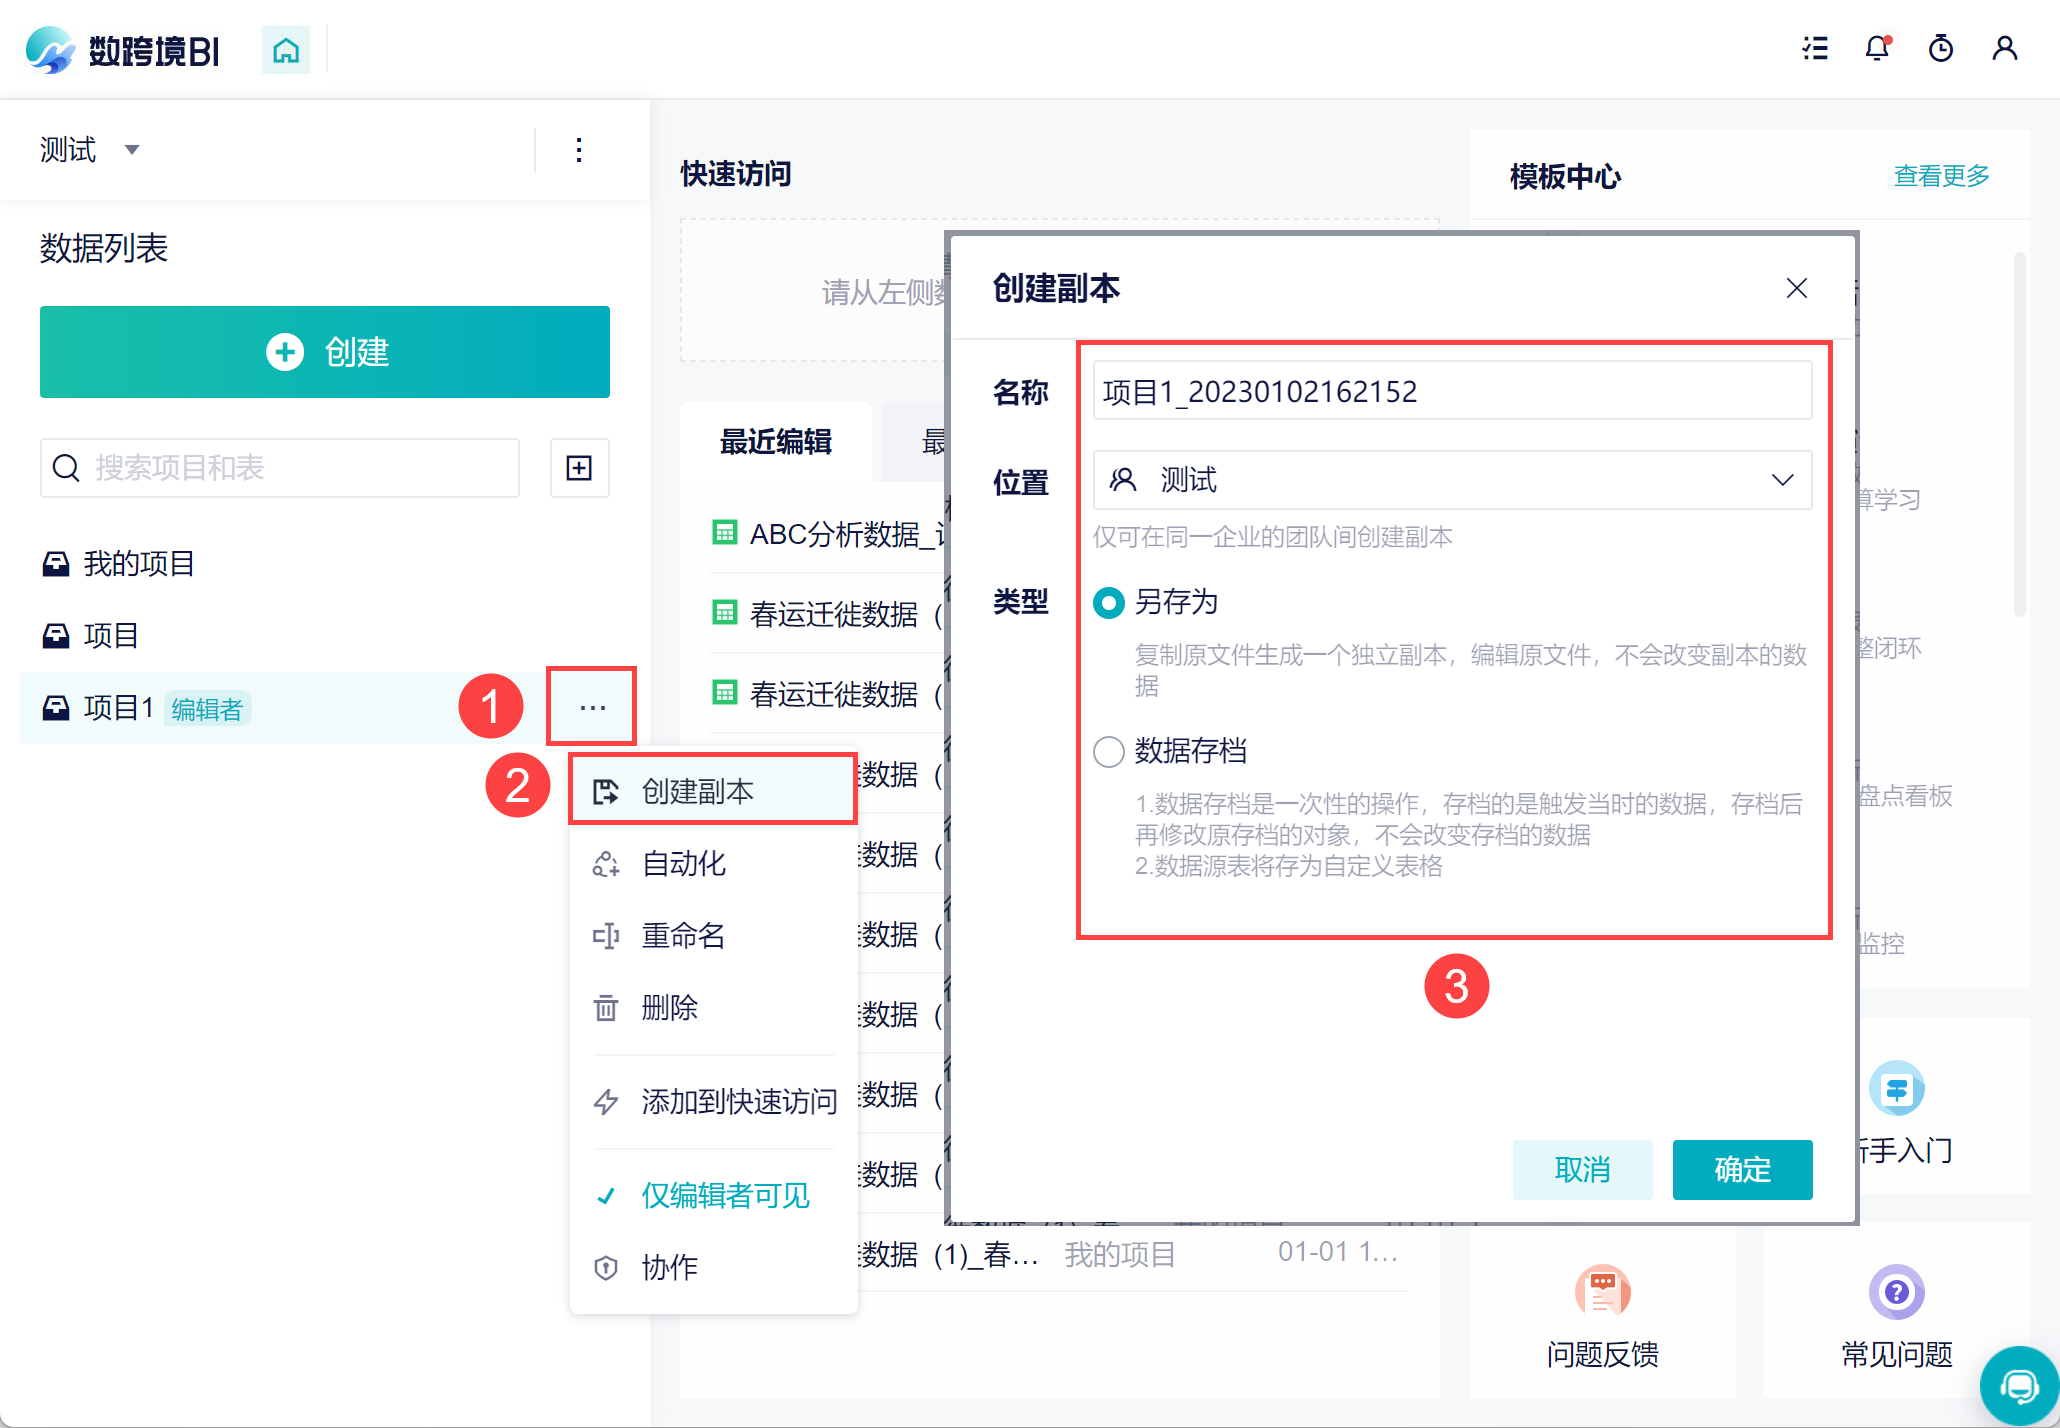Open the notification bell
Screen dimensions: 2060x1428
click(1877, 48)
